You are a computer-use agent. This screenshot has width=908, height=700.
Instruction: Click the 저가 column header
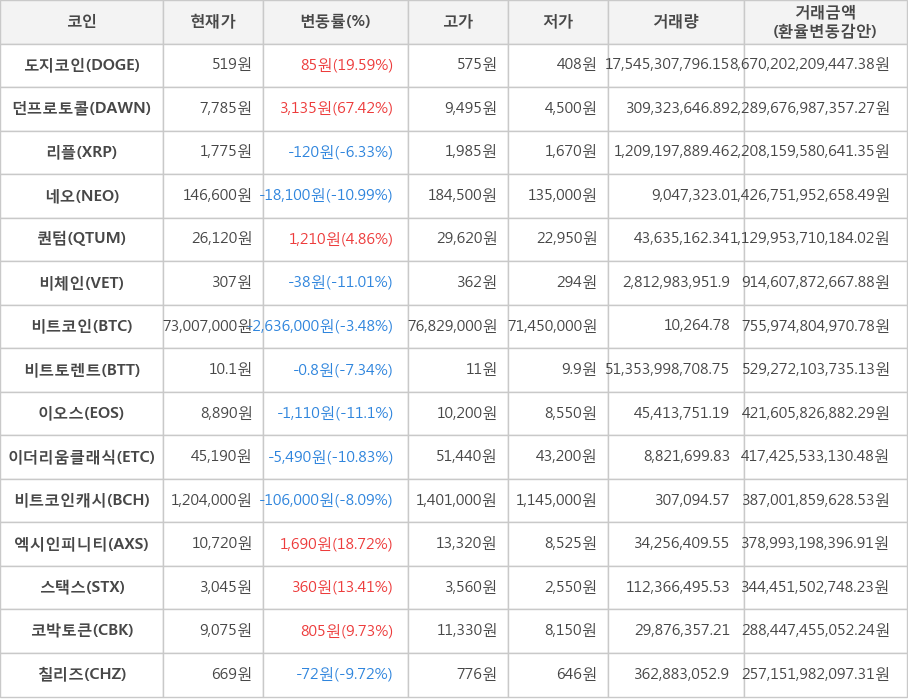pos(558,22)
